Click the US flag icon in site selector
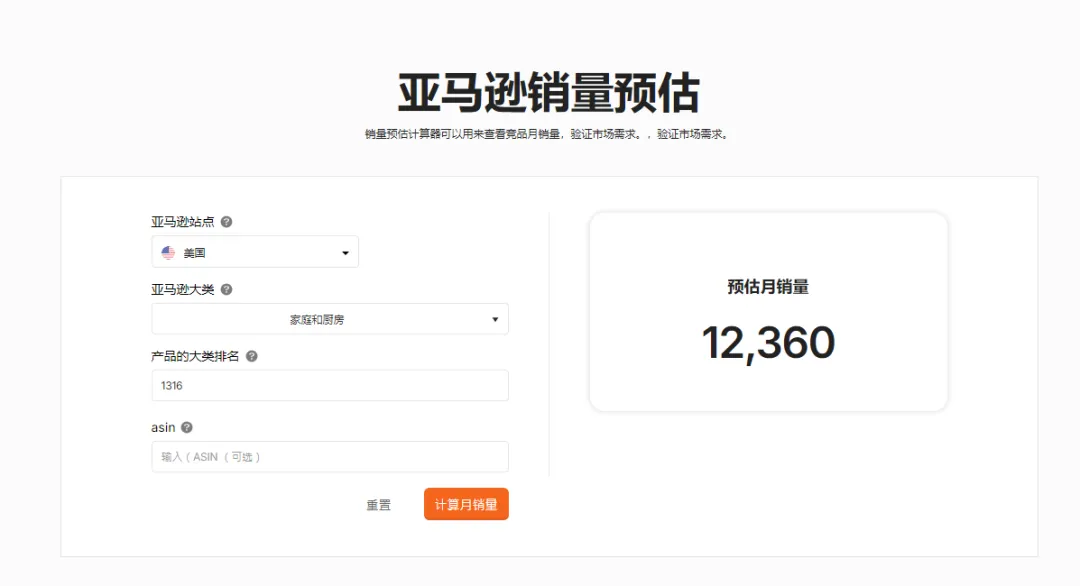The height and width of the screenshot is (586, 1080). click(x=168, y=253)
